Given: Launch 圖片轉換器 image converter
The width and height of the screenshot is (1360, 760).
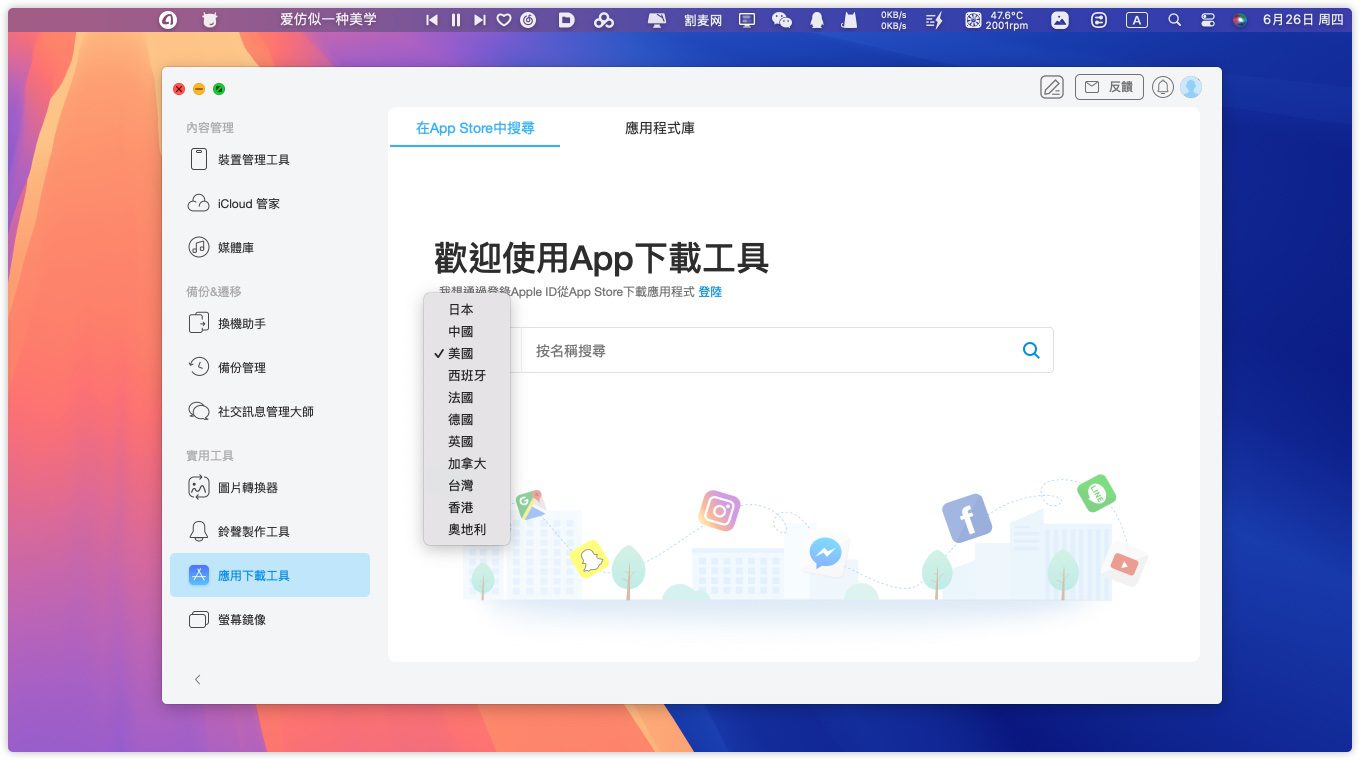Looking at the screenshot, I should 247,488.
